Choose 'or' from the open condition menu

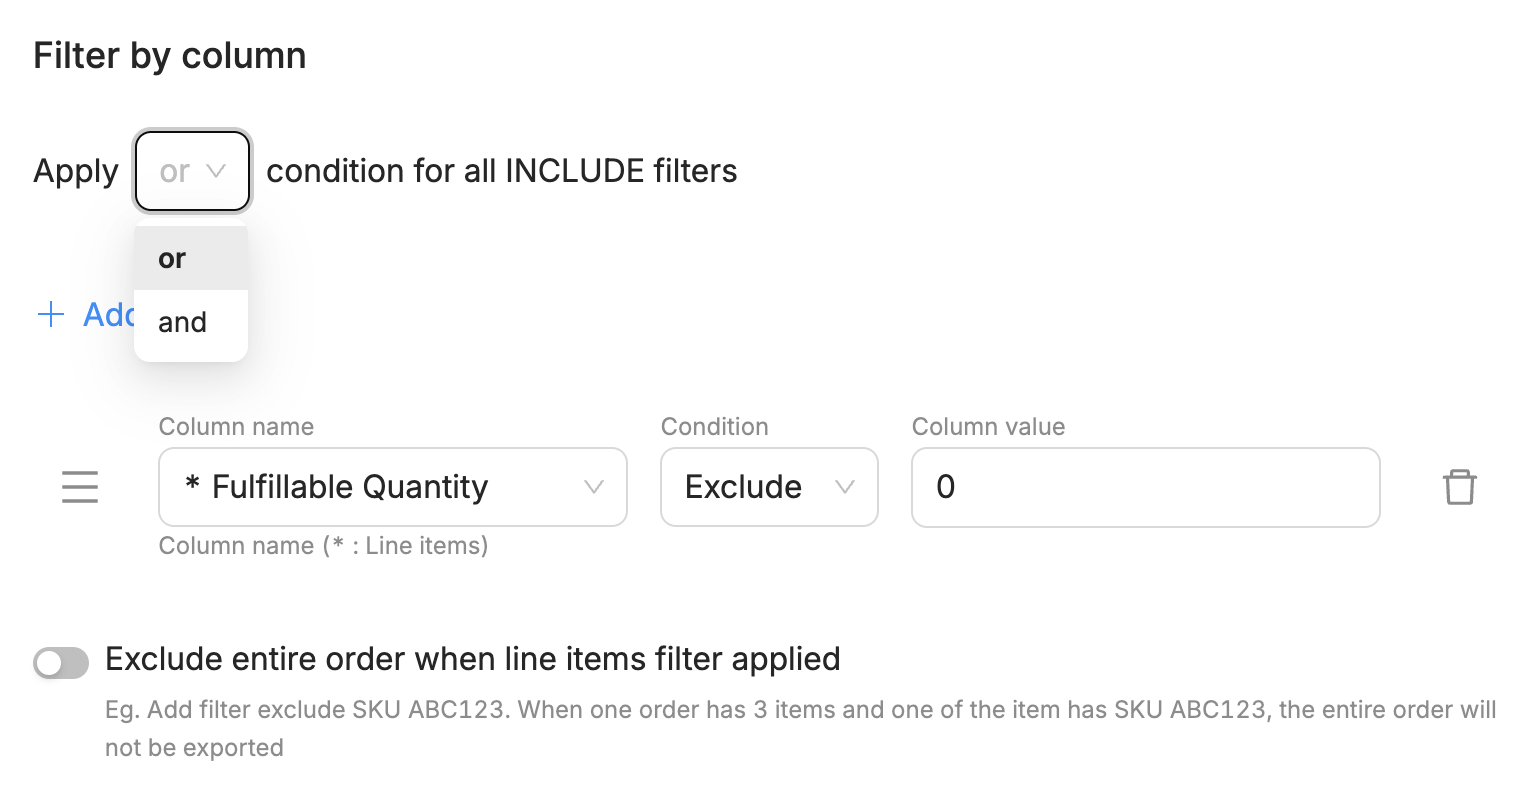[x=191, y=258]
